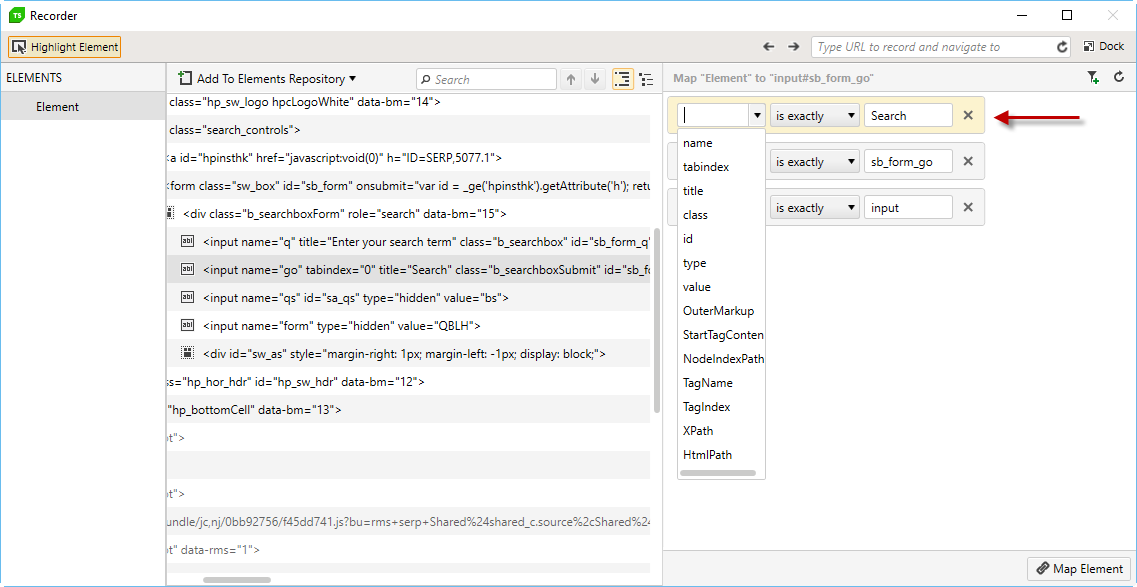Click the forward navigation arrow
This screenshot has width=1137, height=587.
tap(793, 46)
